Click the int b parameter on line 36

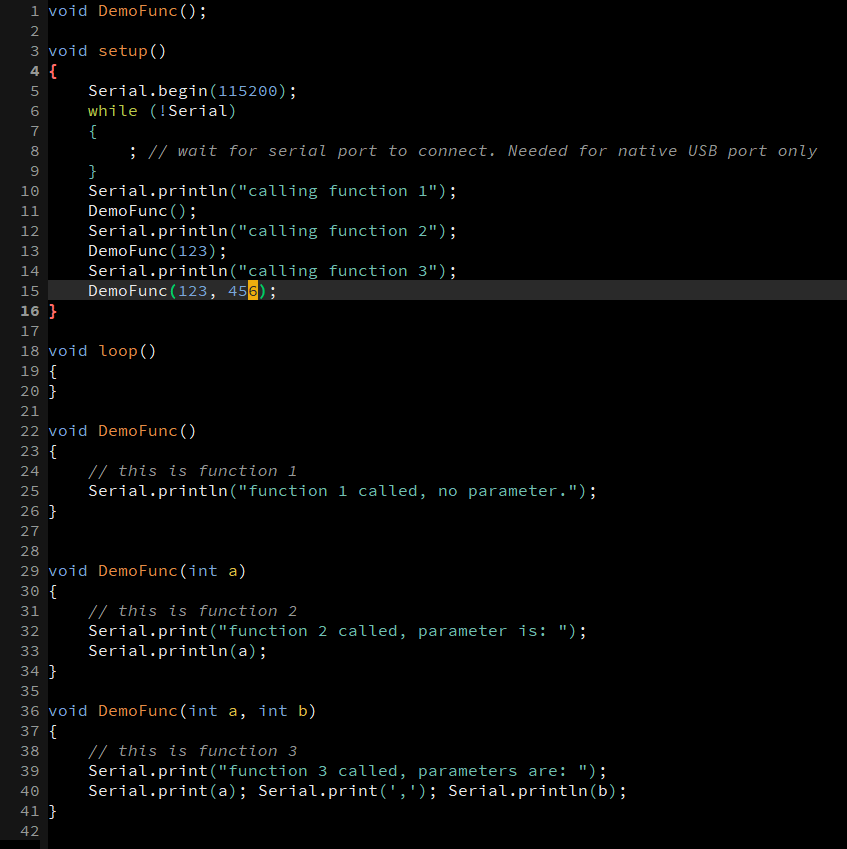(283, 711)
